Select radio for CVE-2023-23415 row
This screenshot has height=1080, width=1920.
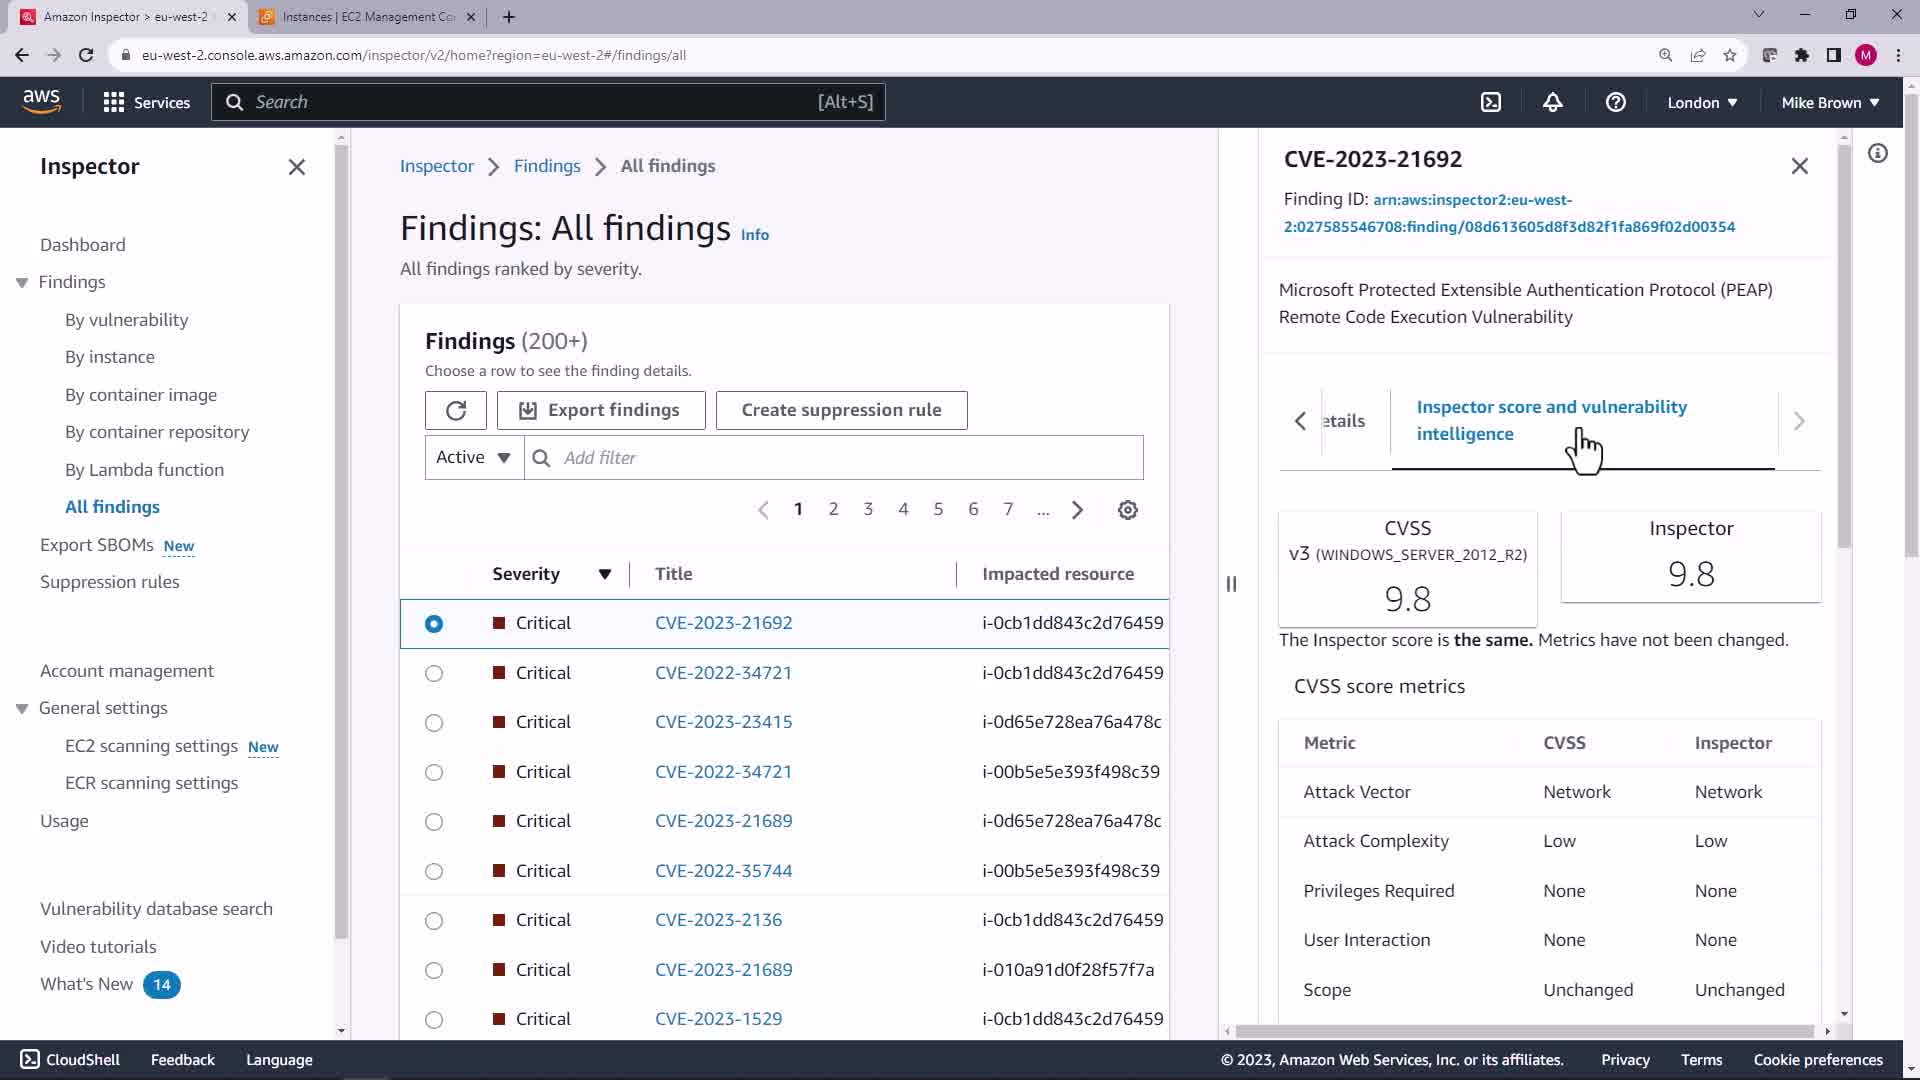coord(434,723)
